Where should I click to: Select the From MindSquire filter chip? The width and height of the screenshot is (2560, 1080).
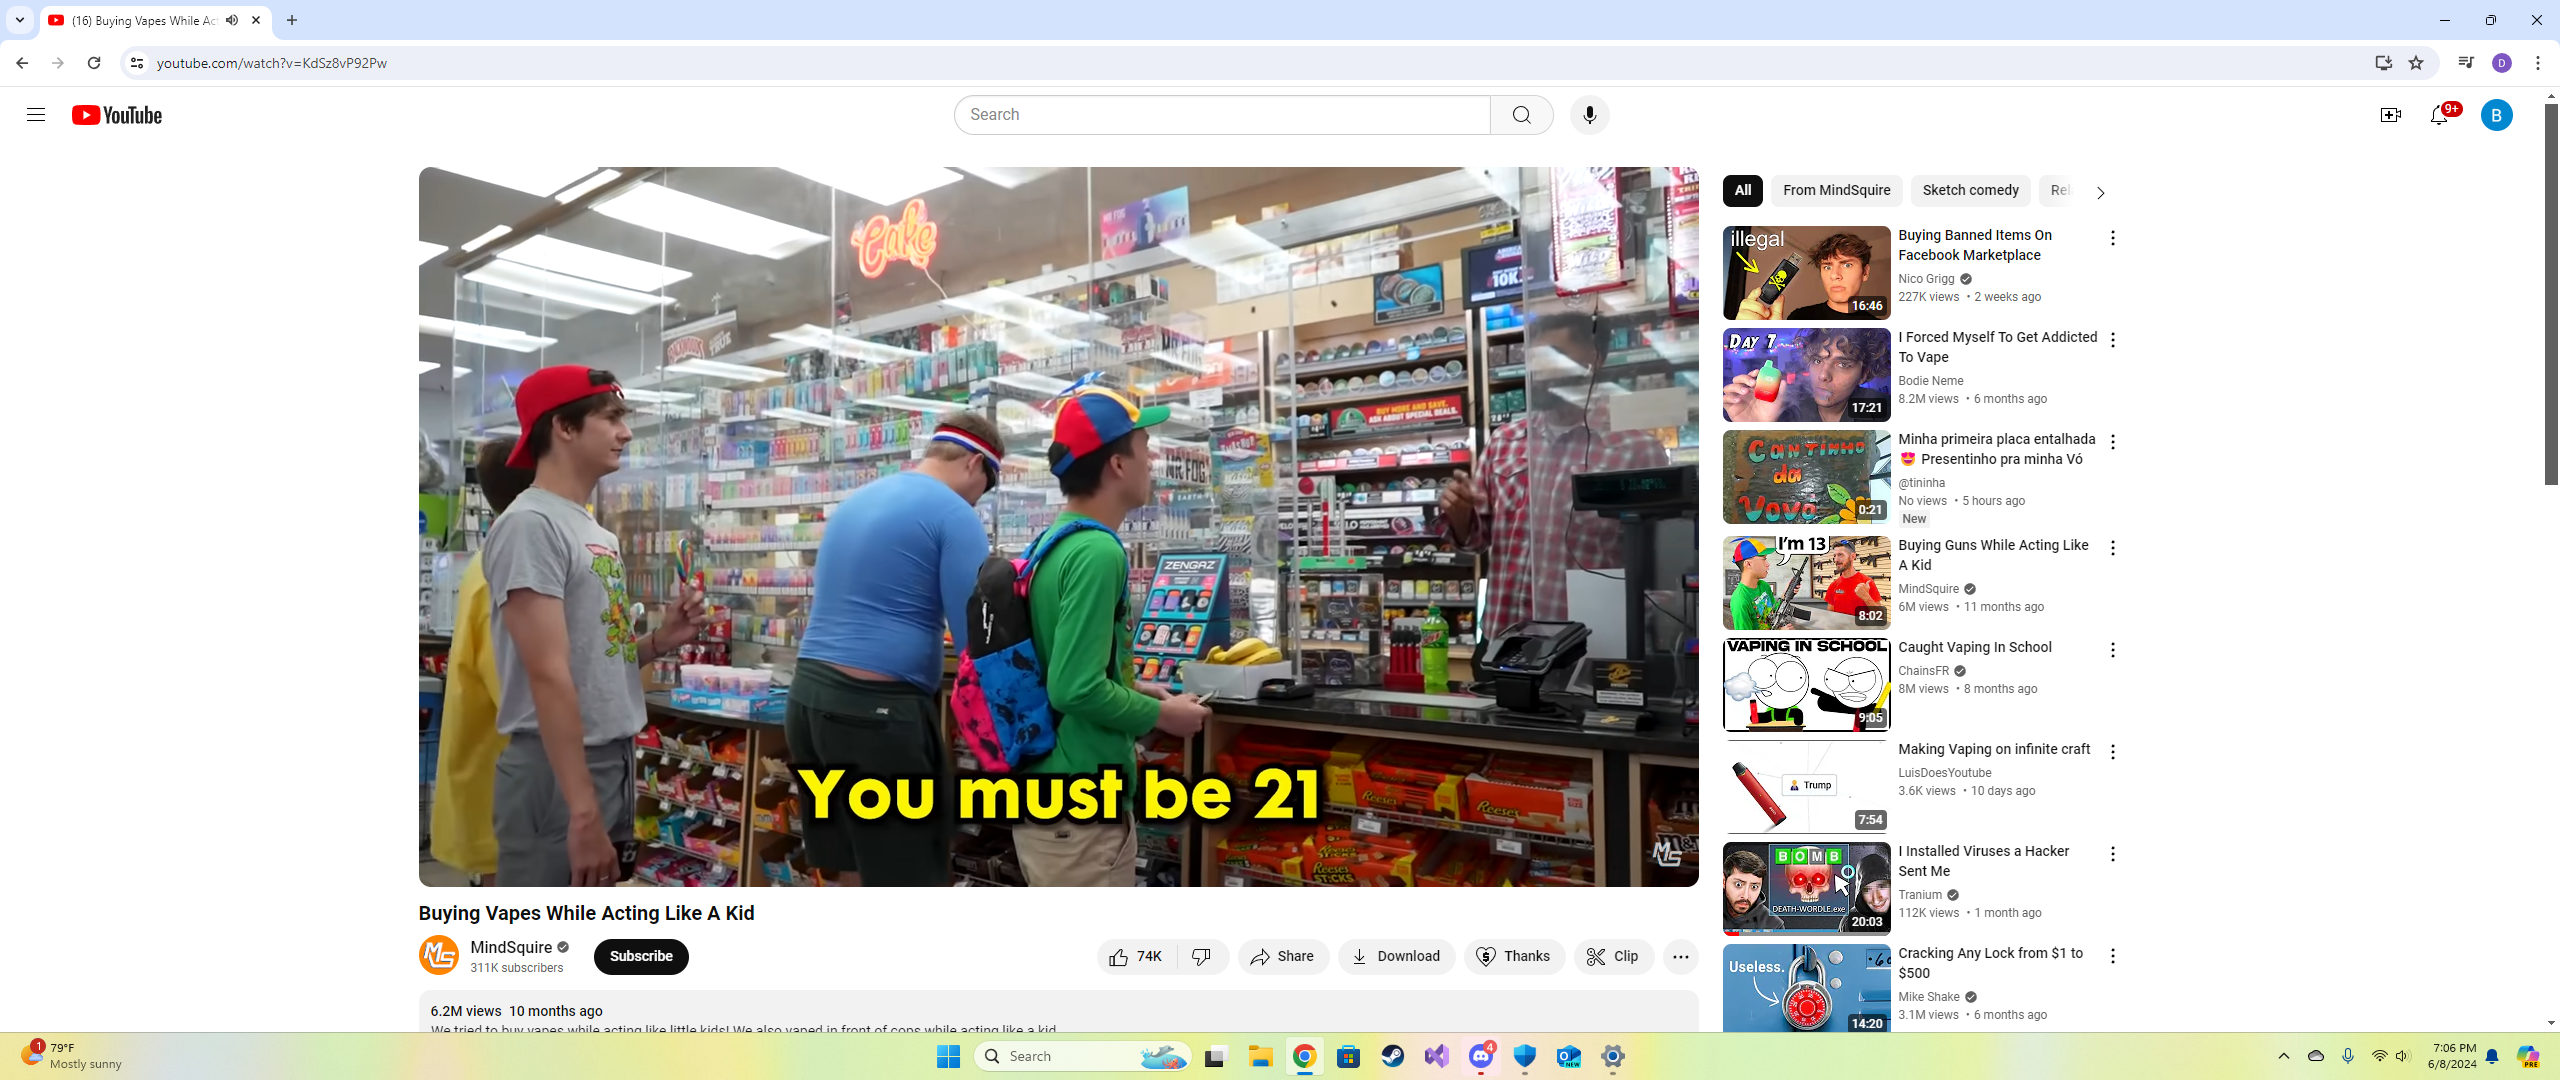[1836, 190]
